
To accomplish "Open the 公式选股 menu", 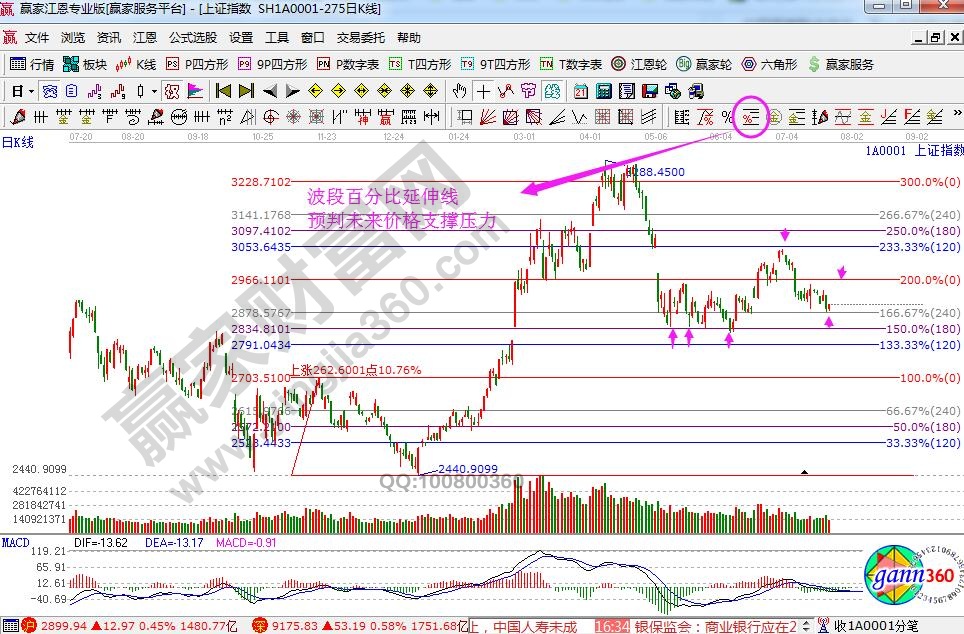I will [x=192, y=38].
